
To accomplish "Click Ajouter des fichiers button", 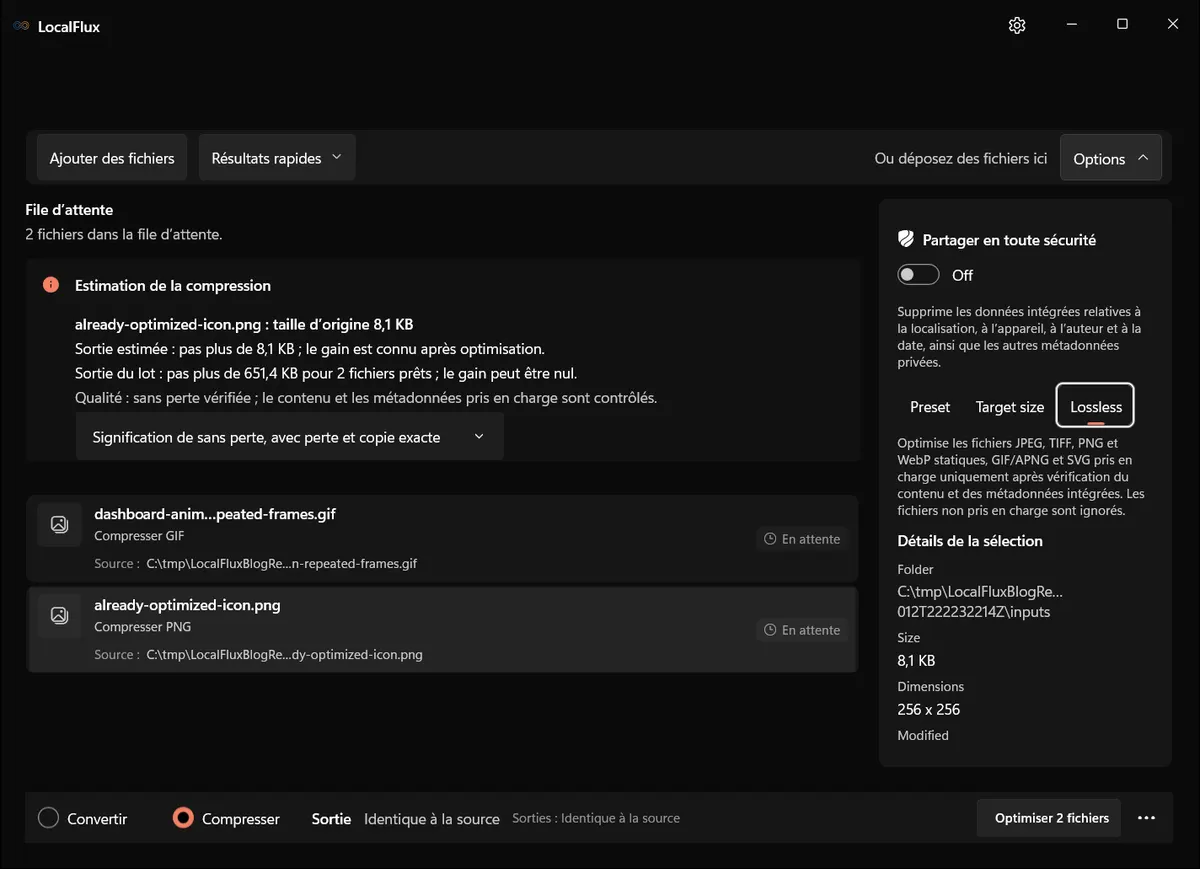I will click(x=112, y=158).
